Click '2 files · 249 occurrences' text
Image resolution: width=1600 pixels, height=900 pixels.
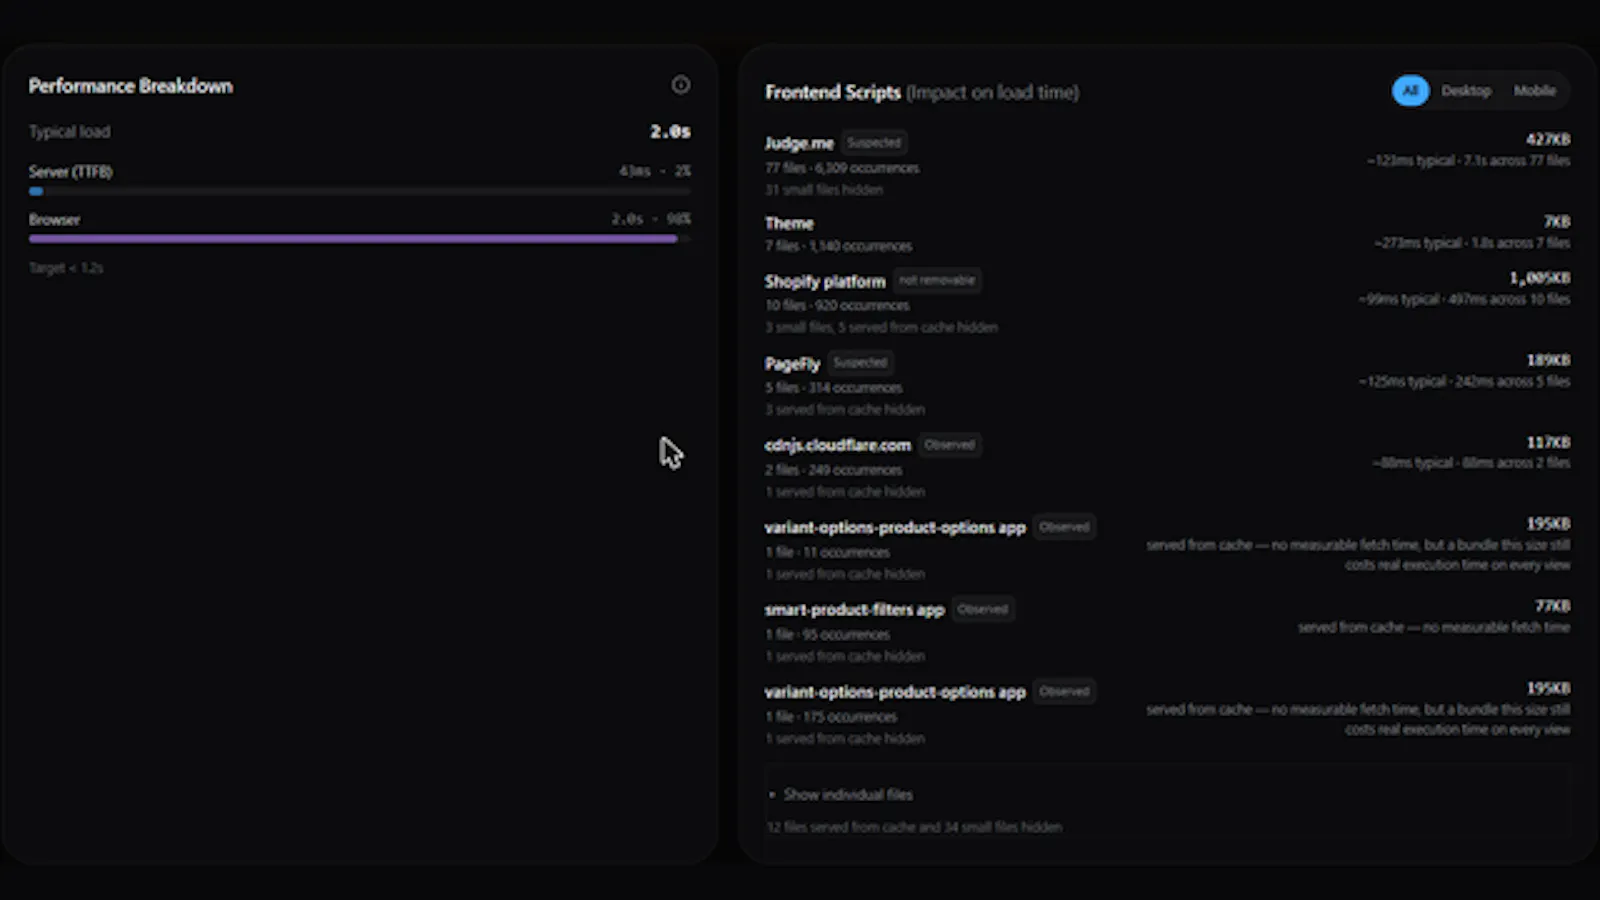pos(833,470)
